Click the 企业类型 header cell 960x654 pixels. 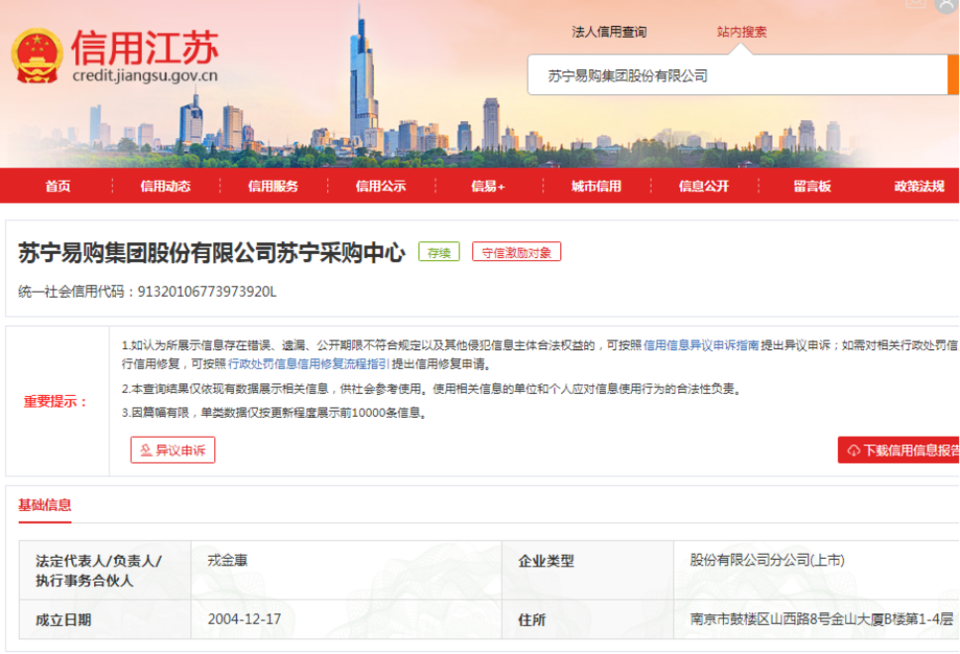(x=588, y=570)
